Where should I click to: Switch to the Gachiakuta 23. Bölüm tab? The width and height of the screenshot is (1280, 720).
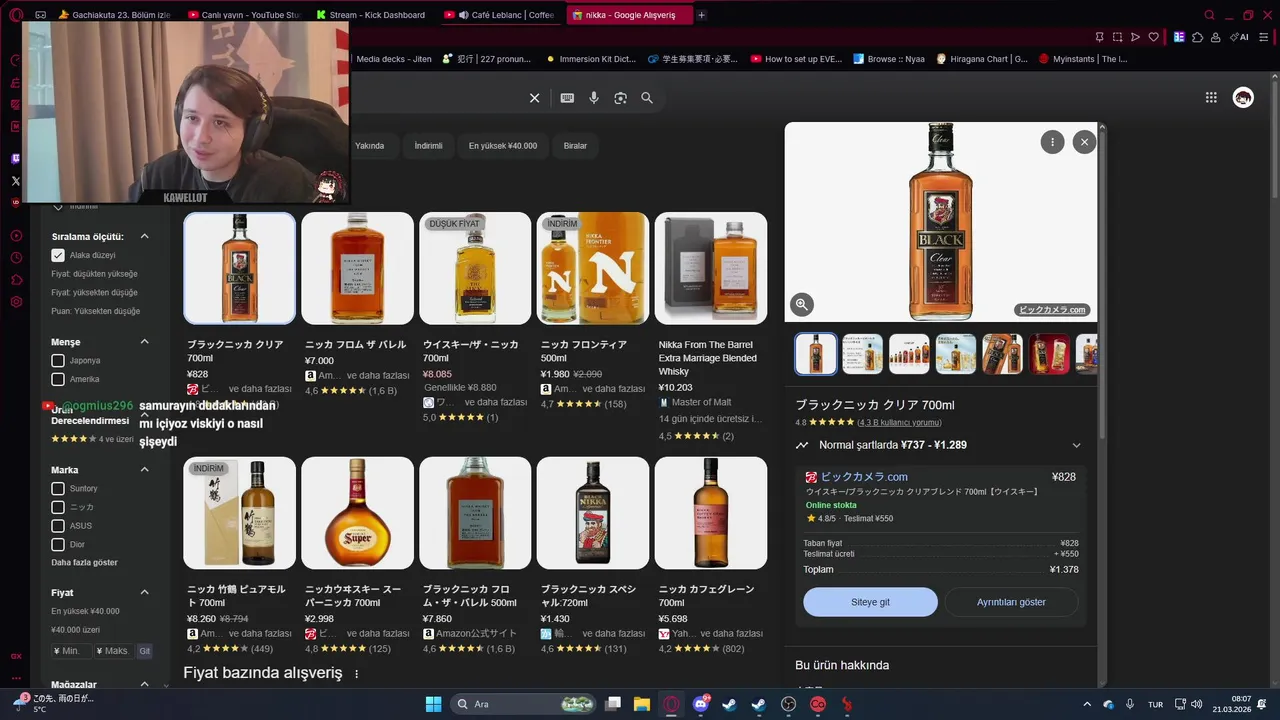pyautogui.click(x=114, y=15)
